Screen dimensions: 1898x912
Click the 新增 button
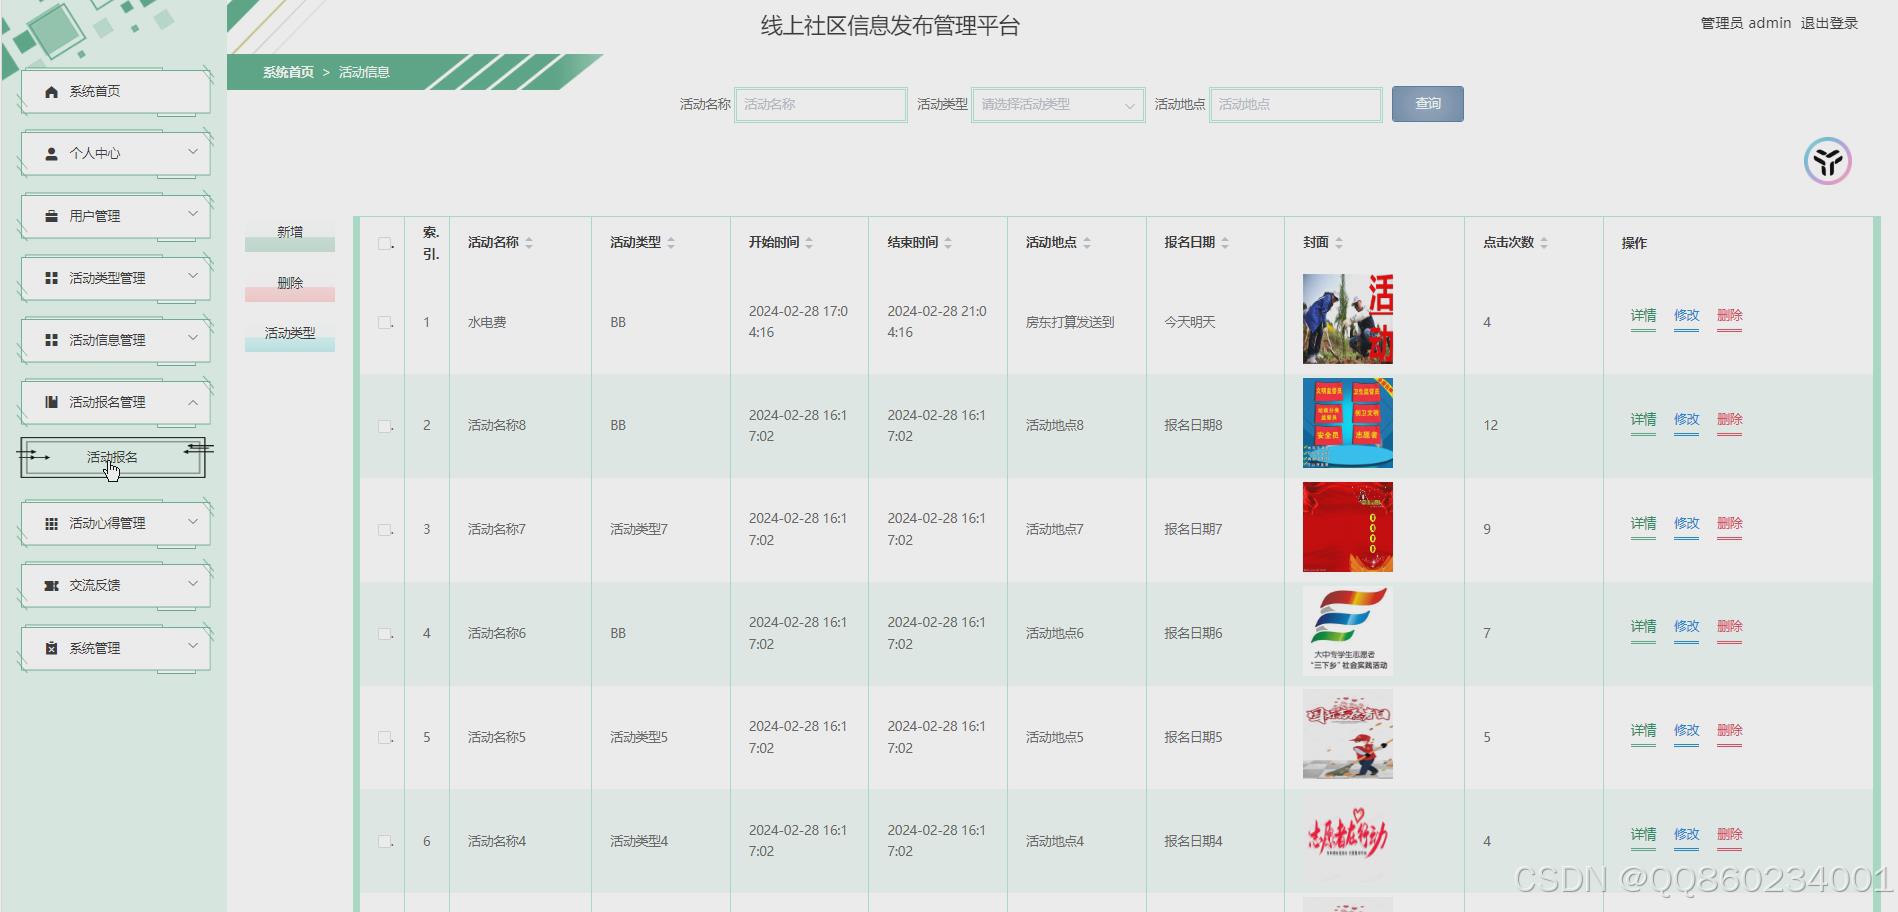(290, 233)
